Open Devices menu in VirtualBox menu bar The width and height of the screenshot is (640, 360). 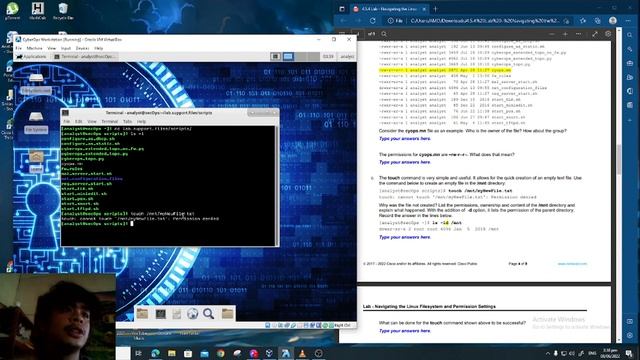pyautogui.click(x=82, y=48)
